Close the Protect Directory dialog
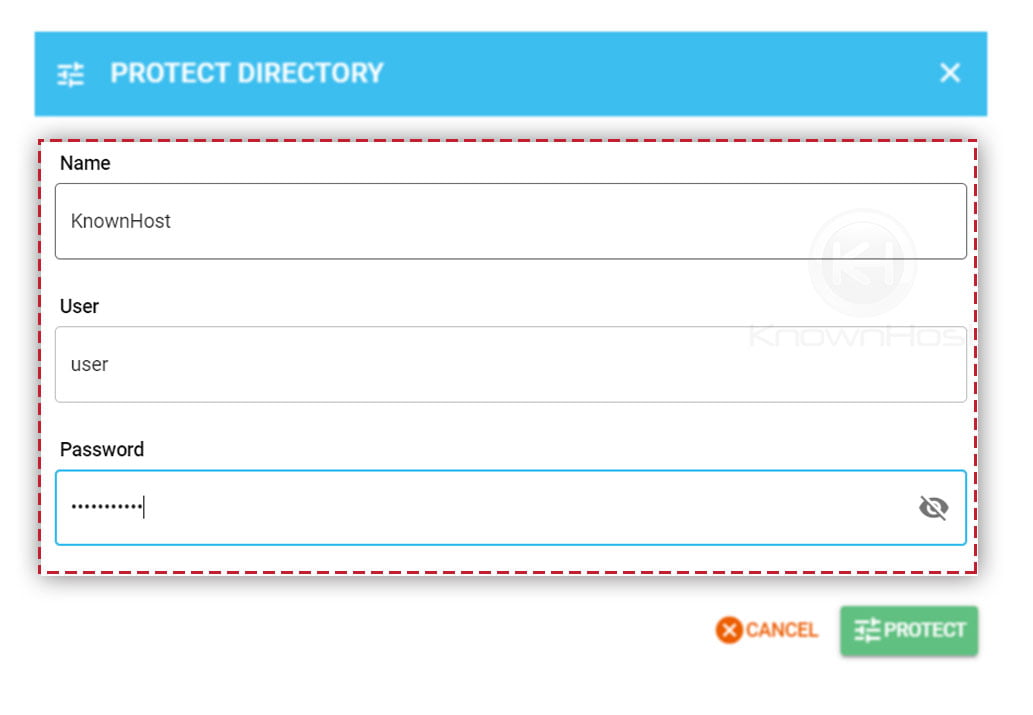The image size is (1033, 715). [949, 72]
